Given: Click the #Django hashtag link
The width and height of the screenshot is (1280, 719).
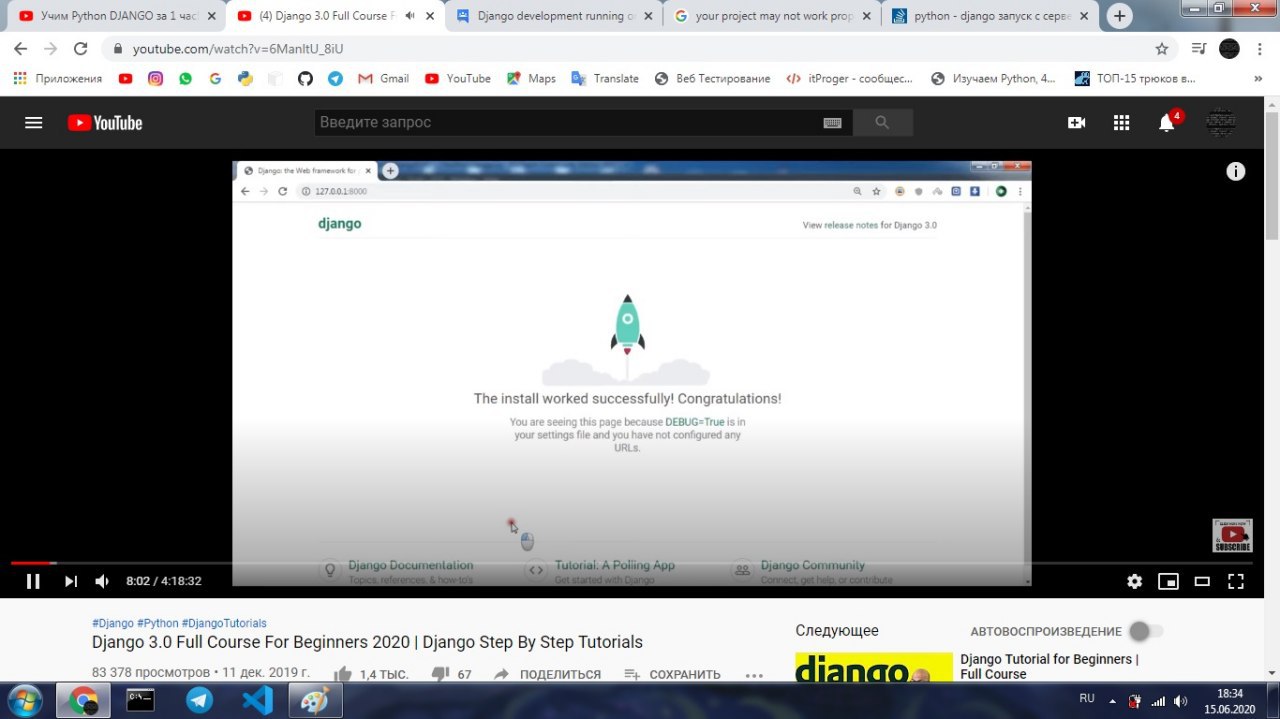Looking at the screenshot, I should click(x=112, y=623).
